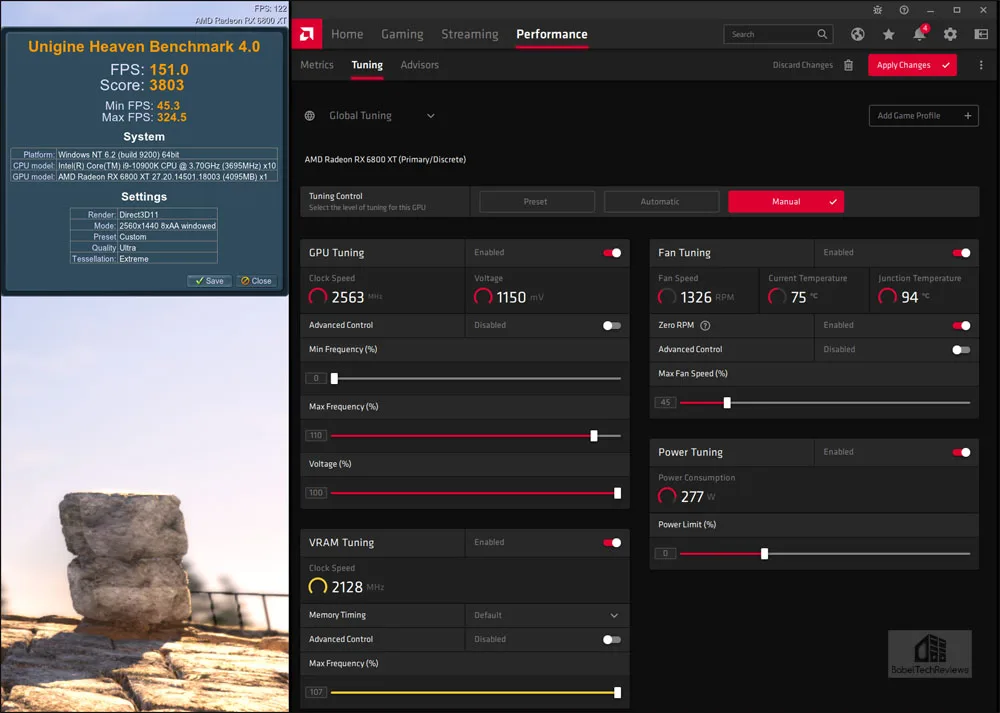Click the Add Game Profile button

923,115
